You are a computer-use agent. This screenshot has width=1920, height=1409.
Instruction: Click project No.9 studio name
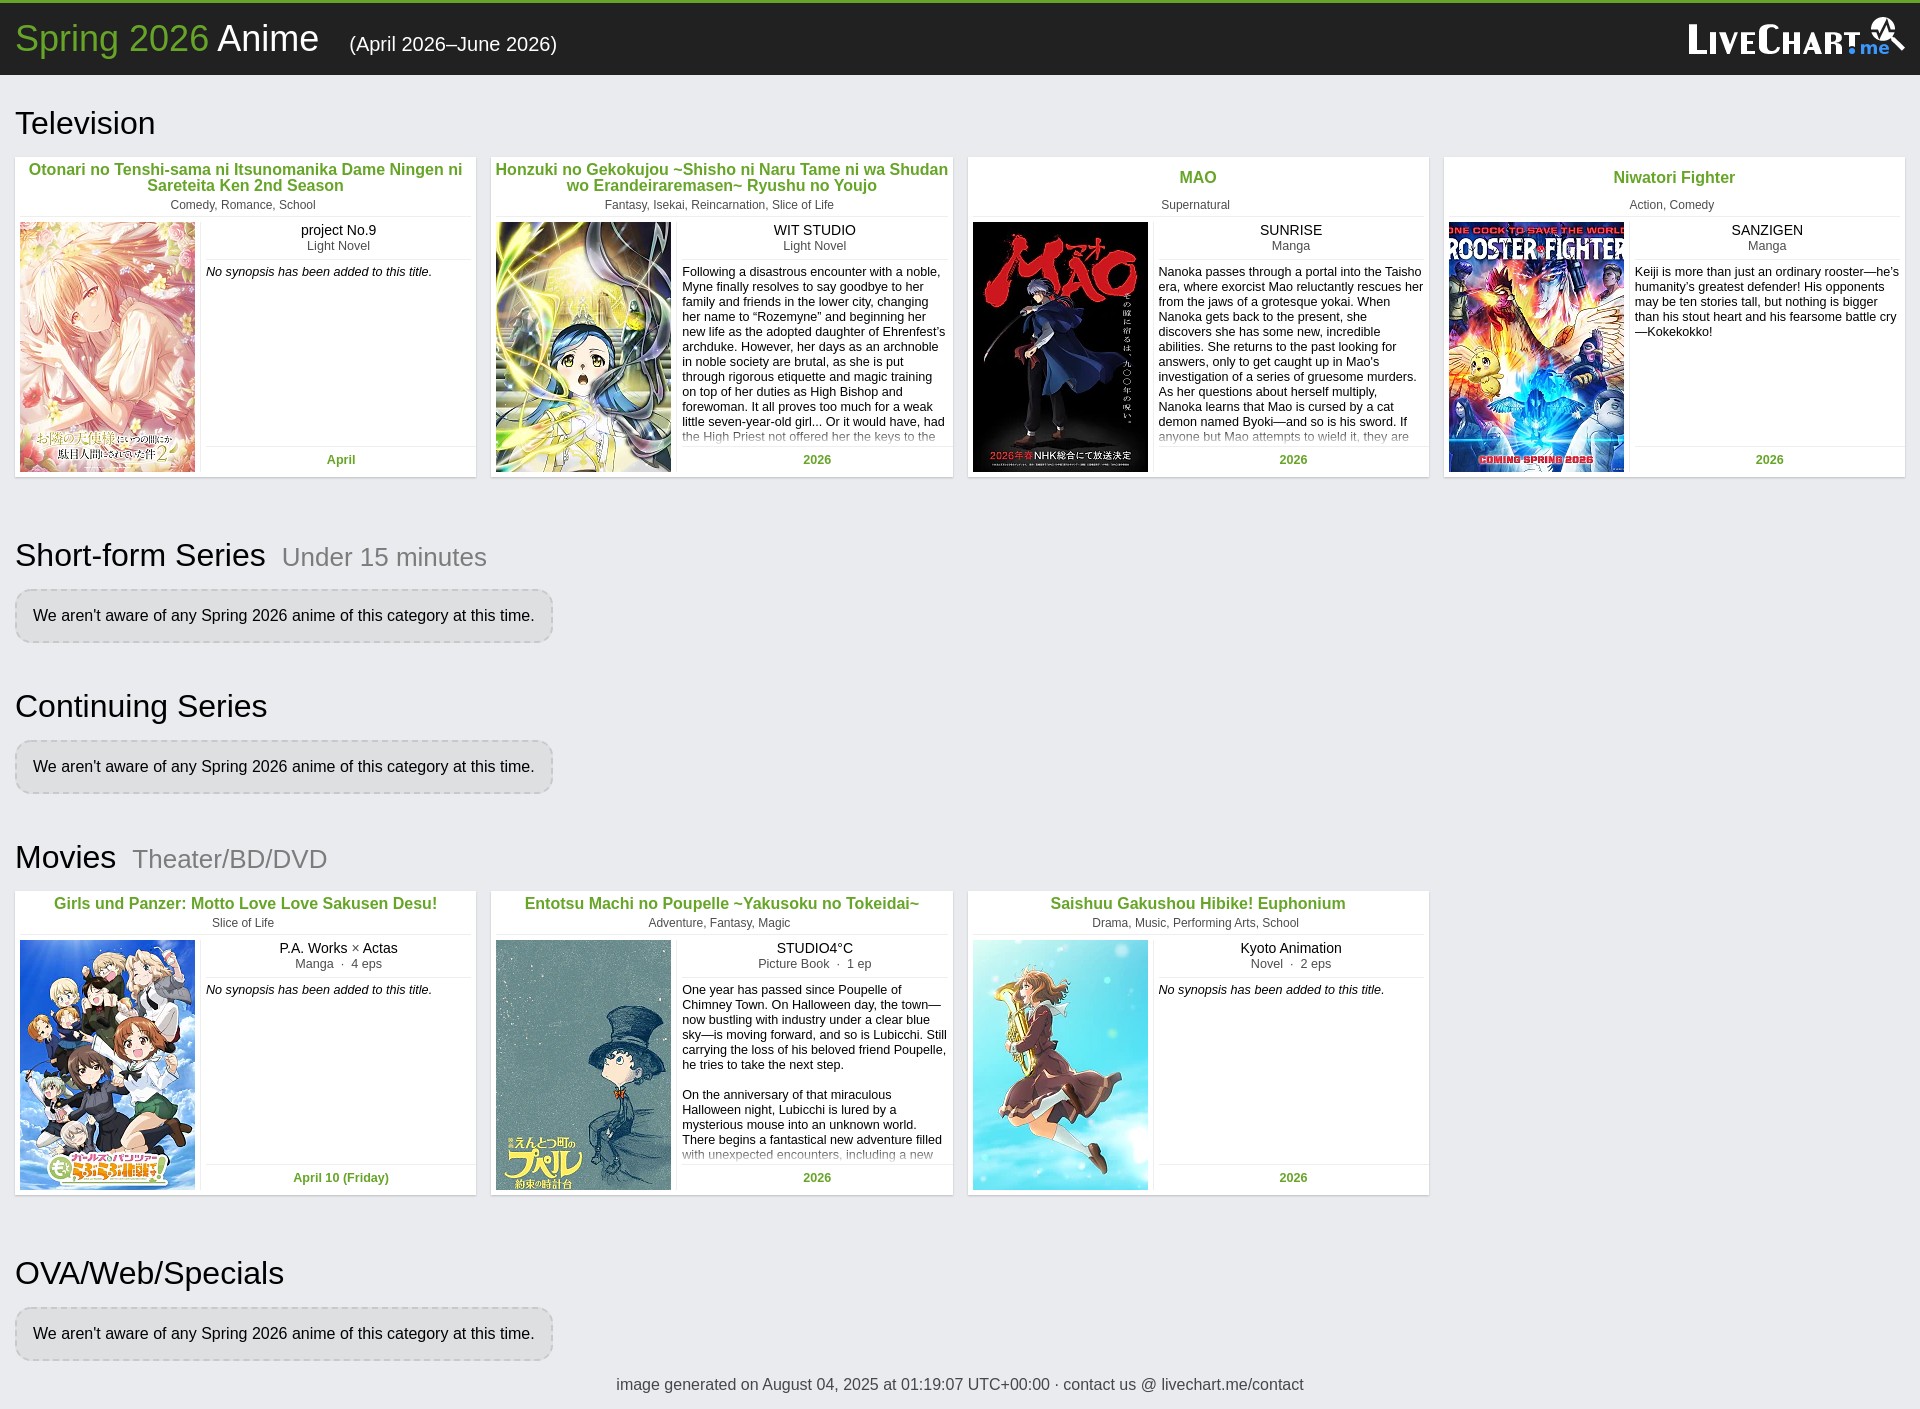coord(338,230)
